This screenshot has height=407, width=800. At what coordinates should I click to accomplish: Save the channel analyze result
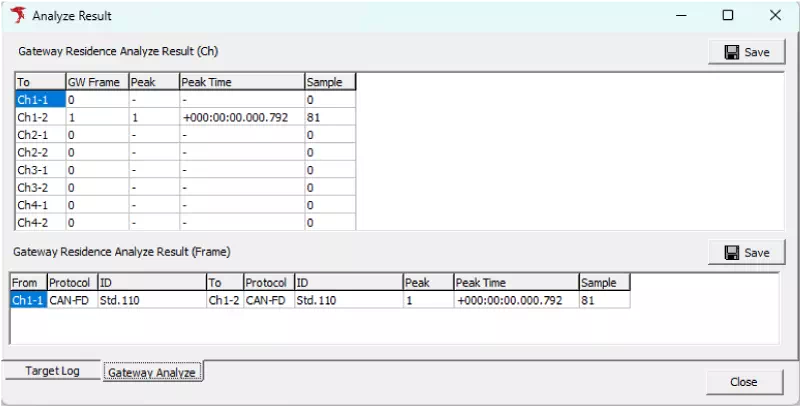[x=748, y=52]
